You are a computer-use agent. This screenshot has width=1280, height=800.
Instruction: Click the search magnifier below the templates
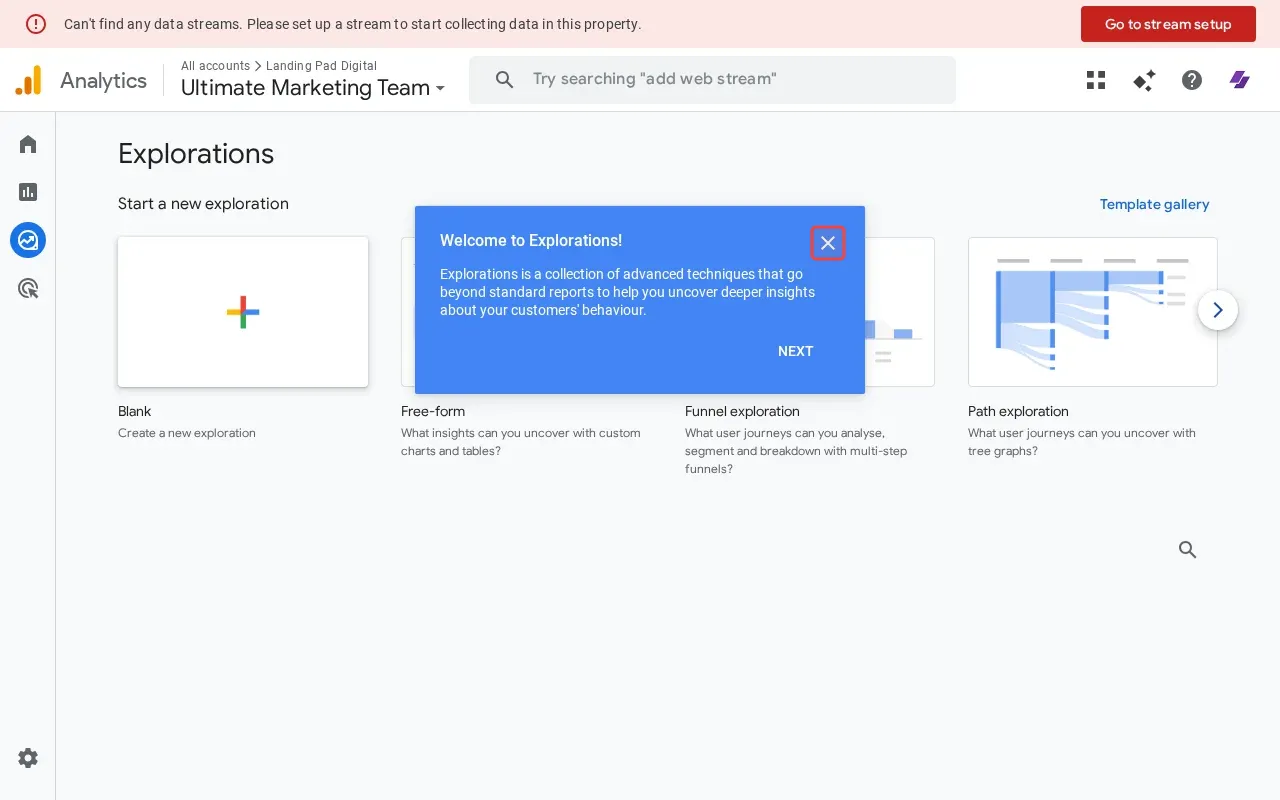(x=1187, y=550)
